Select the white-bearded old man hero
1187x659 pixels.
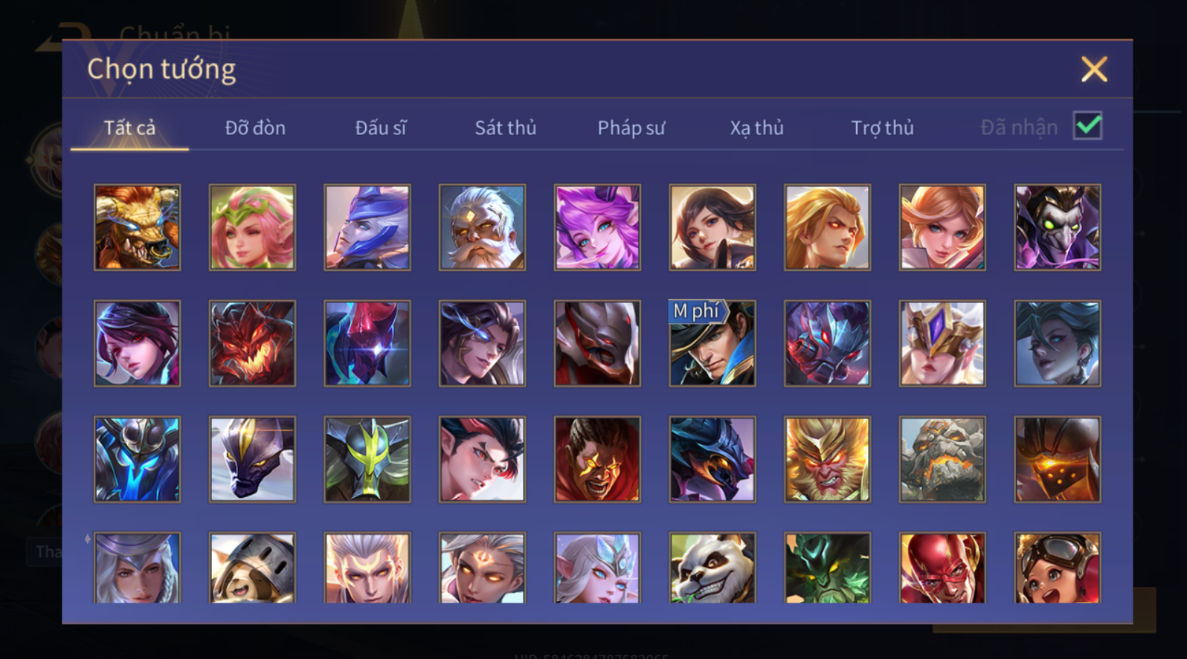click(x=482, y=228)
